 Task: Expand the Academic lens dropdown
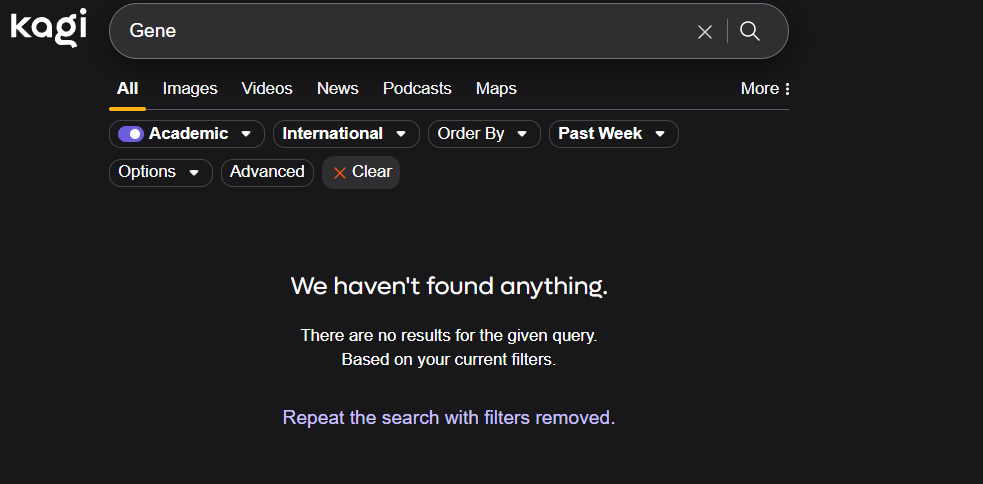click(246, 134)
